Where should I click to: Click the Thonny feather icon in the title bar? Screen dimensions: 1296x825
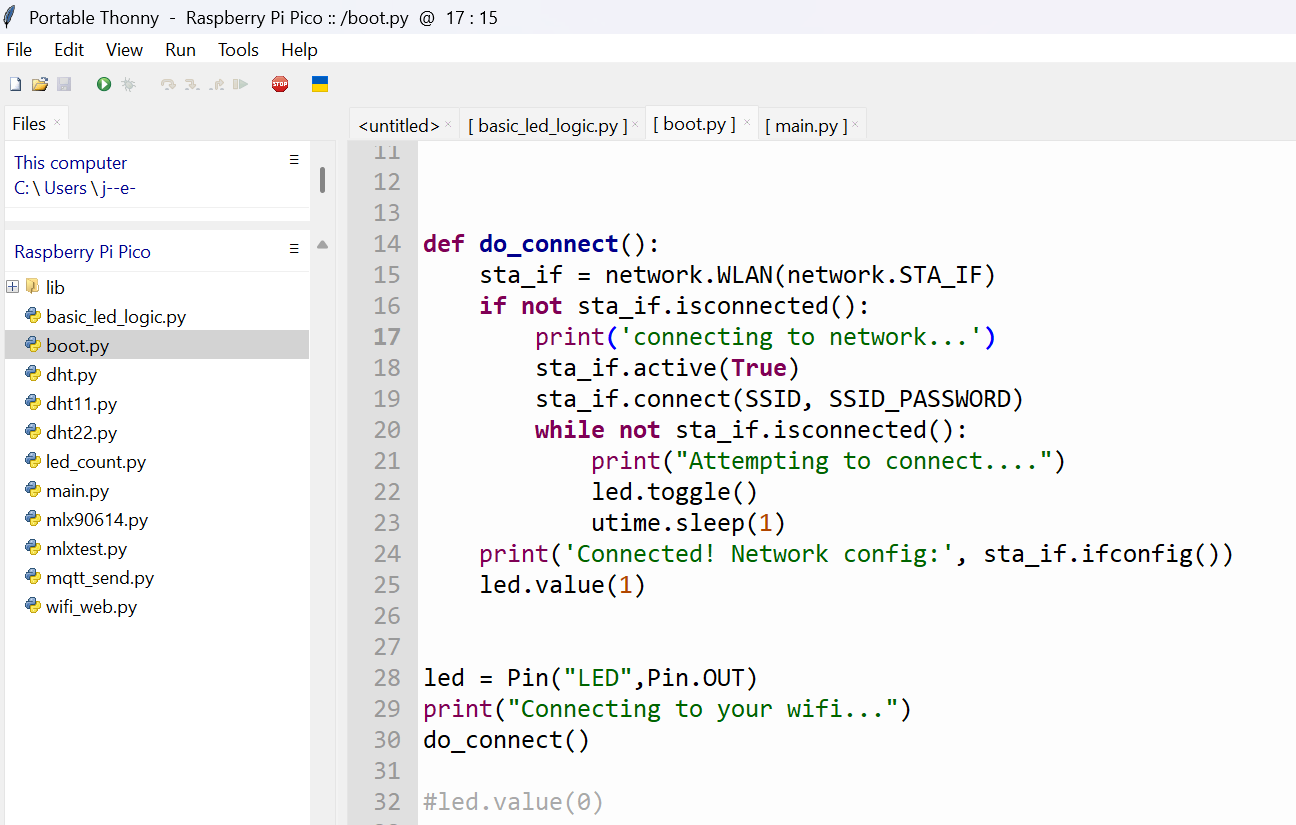[10, 17]
